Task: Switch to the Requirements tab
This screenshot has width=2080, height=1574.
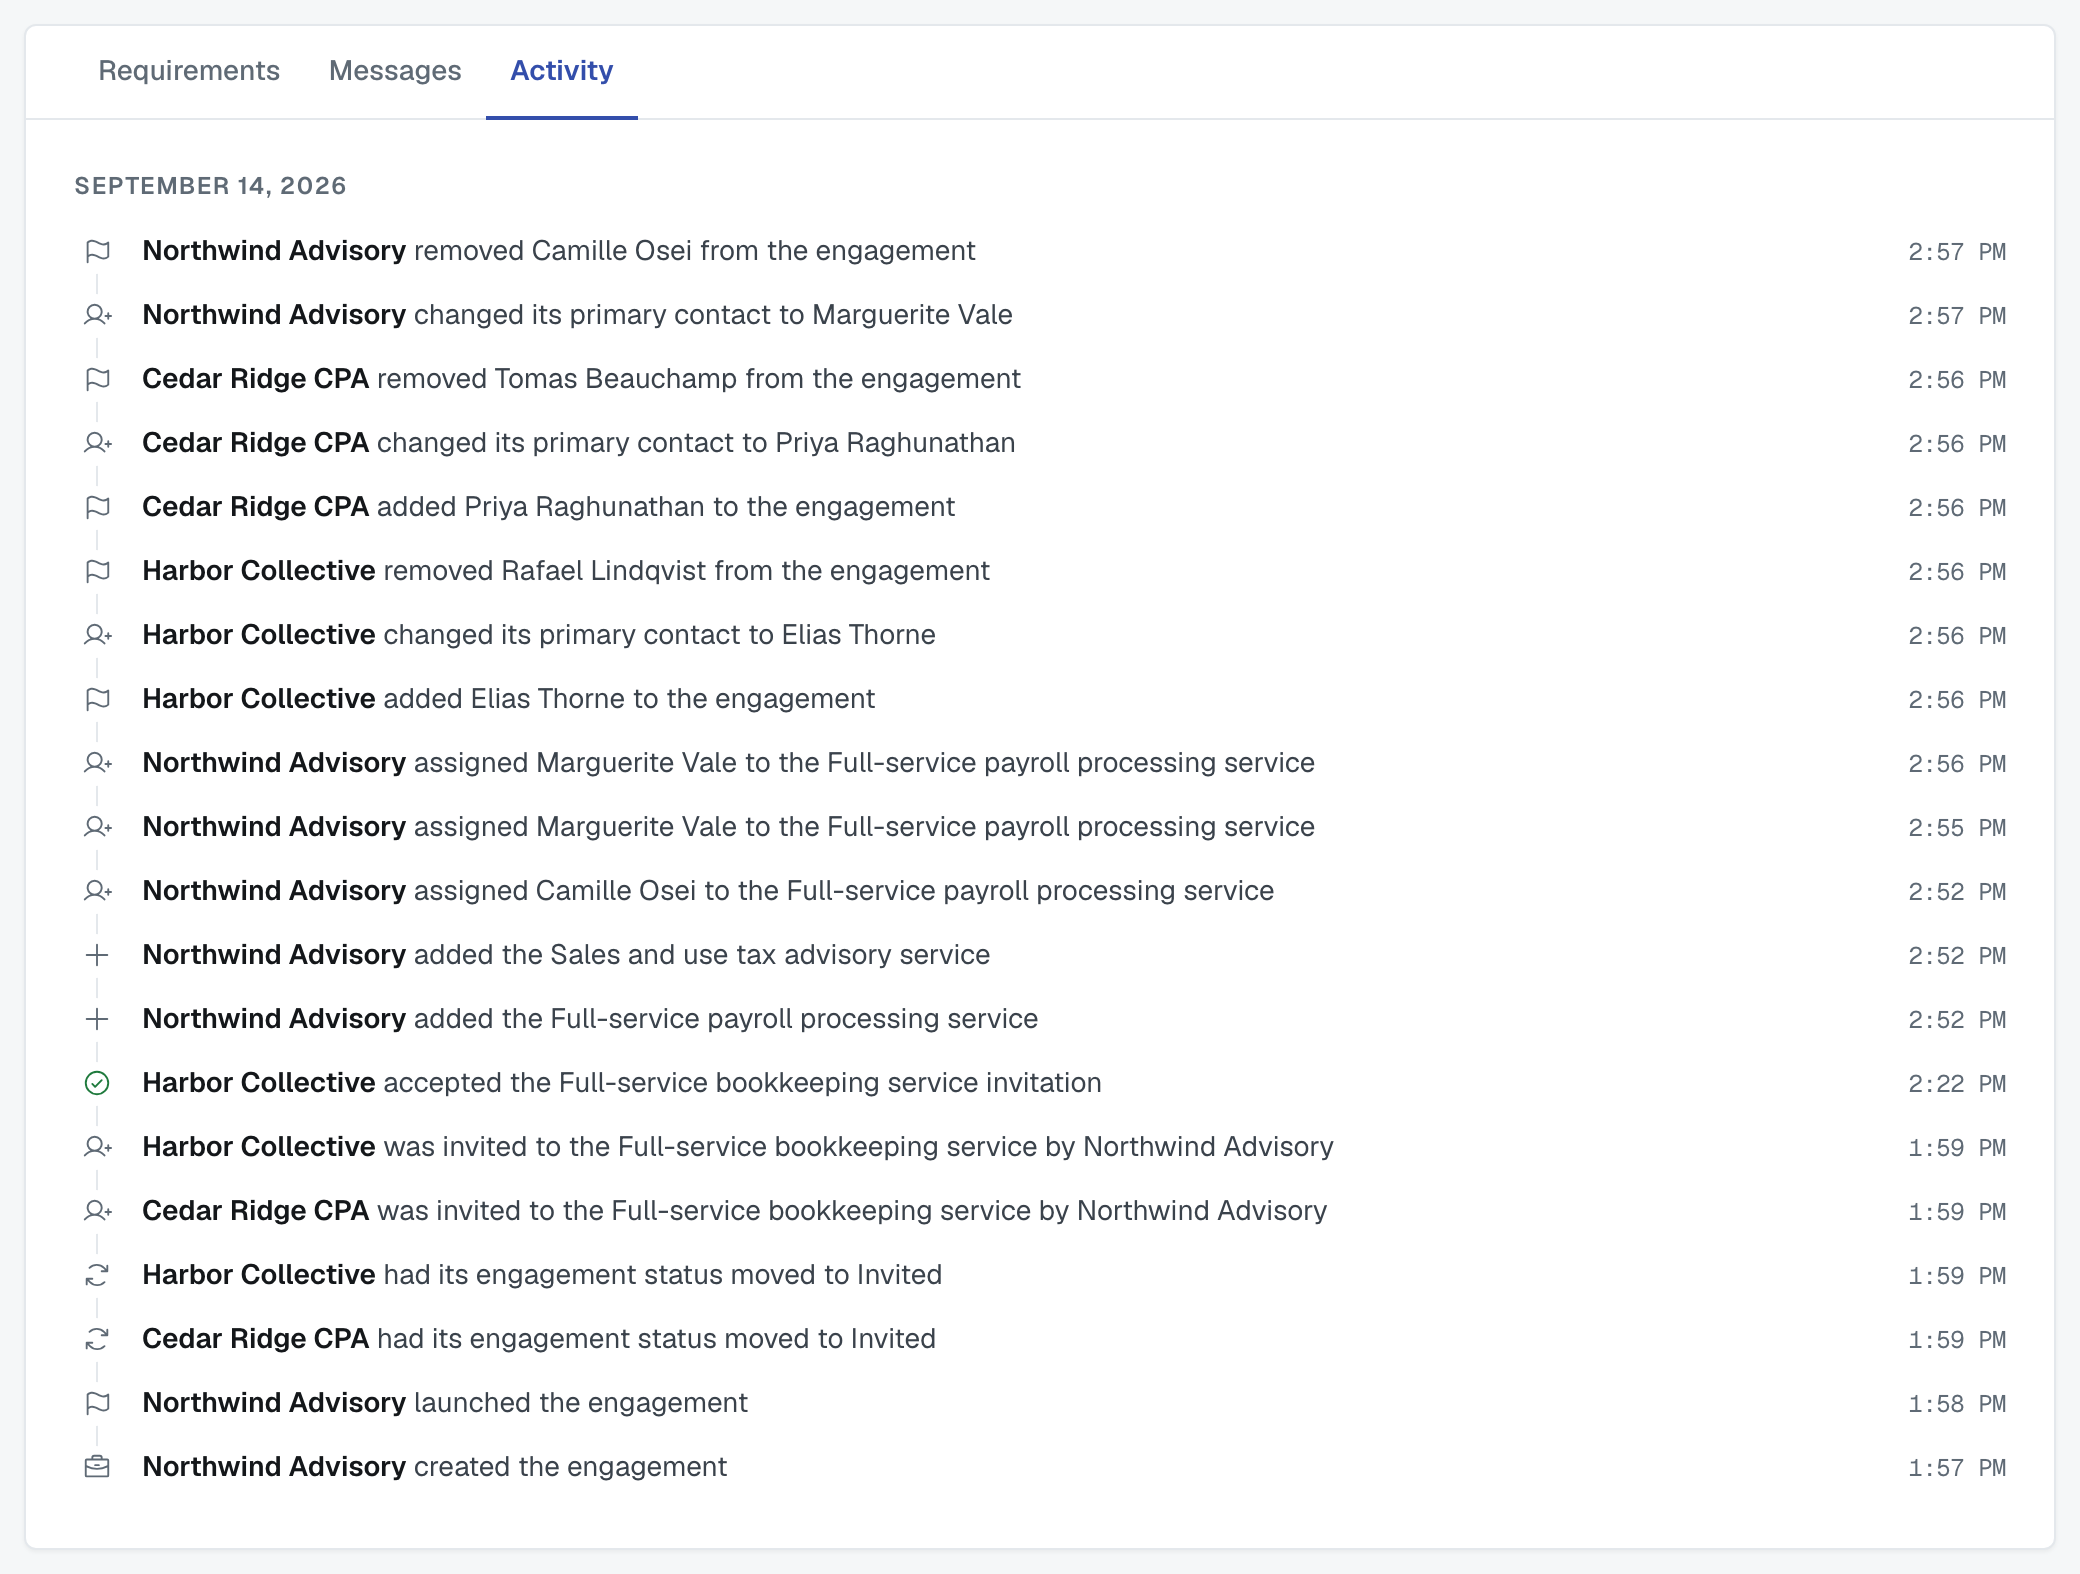Action: pyautogui.click(x=189, y=71)
